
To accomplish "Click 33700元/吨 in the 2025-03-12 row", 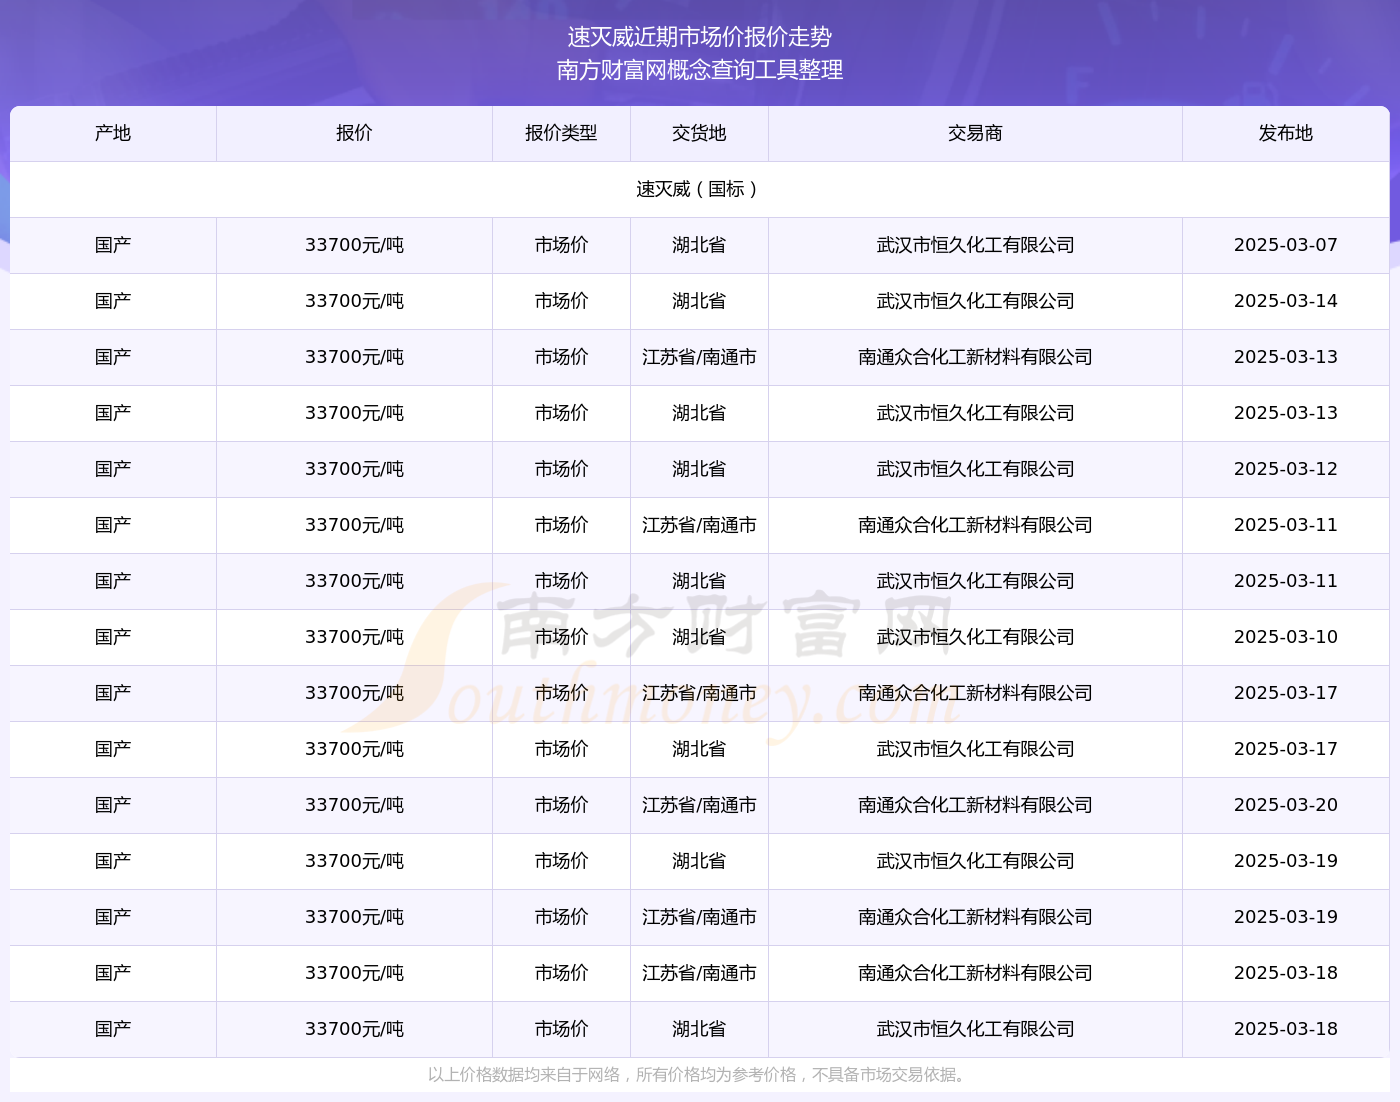I will [x=354, y=469].
